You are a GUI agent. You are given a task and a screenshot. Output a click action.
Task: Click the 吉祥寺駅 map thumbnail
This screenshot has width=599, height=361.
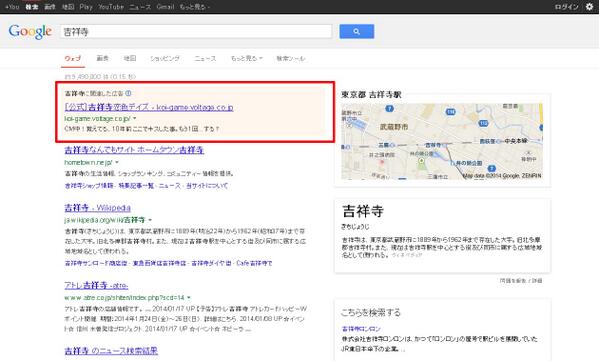pyautogui.click(x=442, y=141)
